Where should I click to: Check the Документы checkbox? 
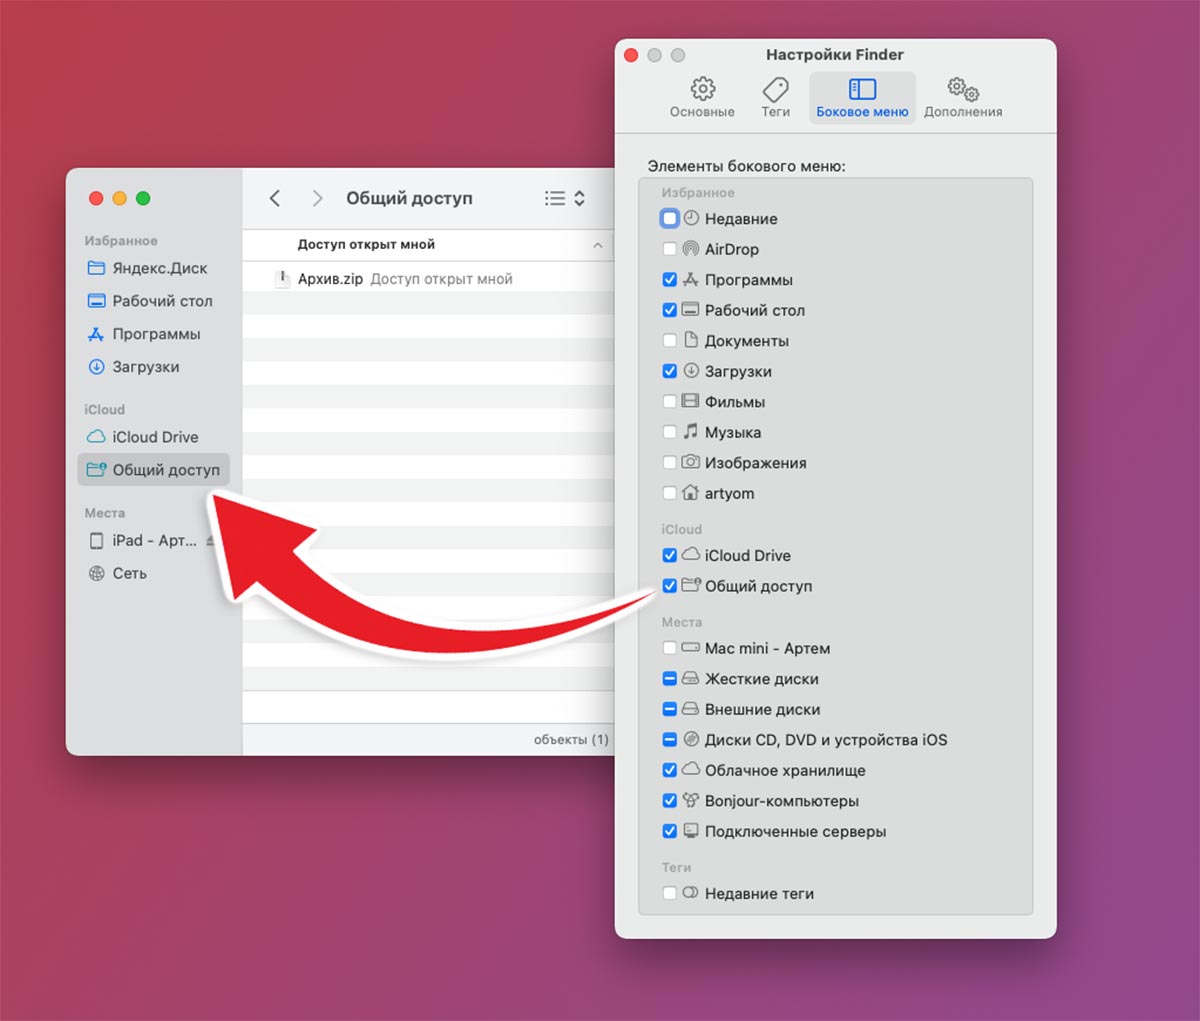click(x=670, y=341)
